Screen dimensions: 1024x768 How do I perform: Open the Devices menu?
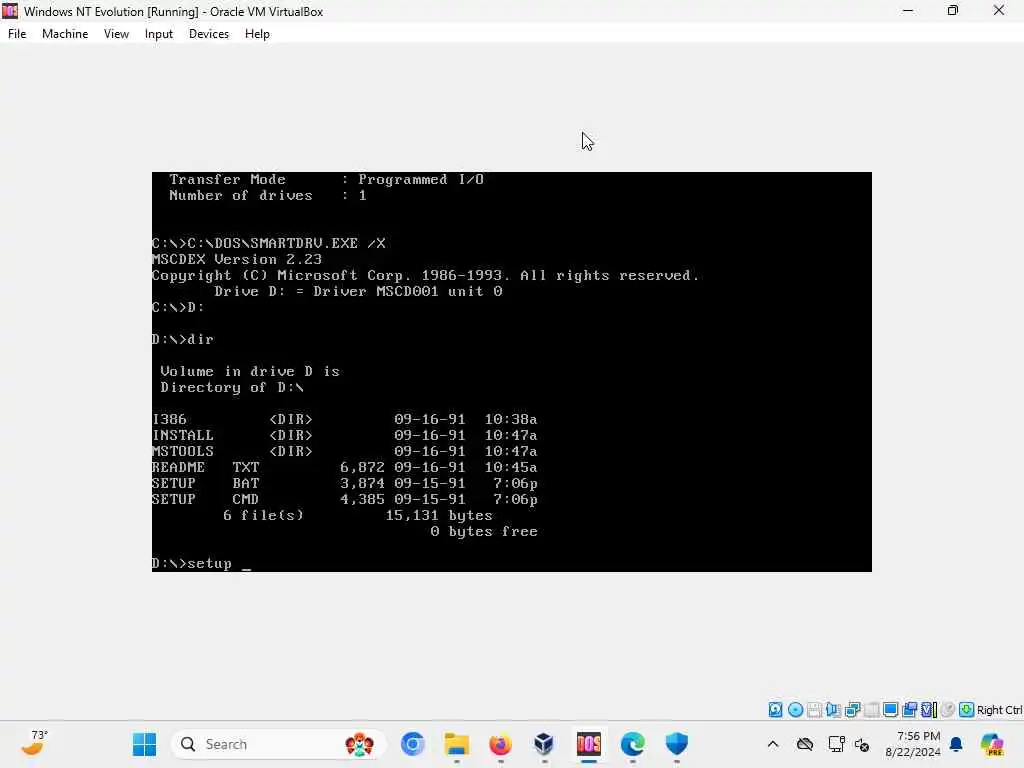[209, 34]
